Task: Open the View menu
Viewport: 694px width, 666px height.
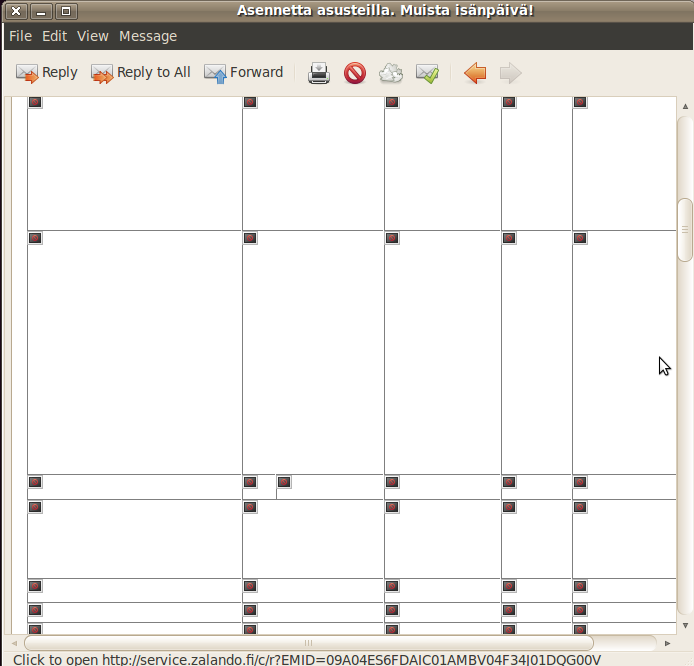Action: [93, 36]
